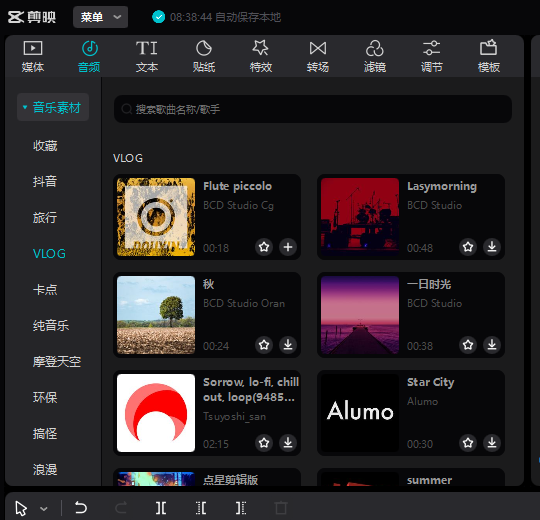Select the 收藏 music category
This screenshot has height=520, width=540.
pyautogui.click(x=45, y=146)
